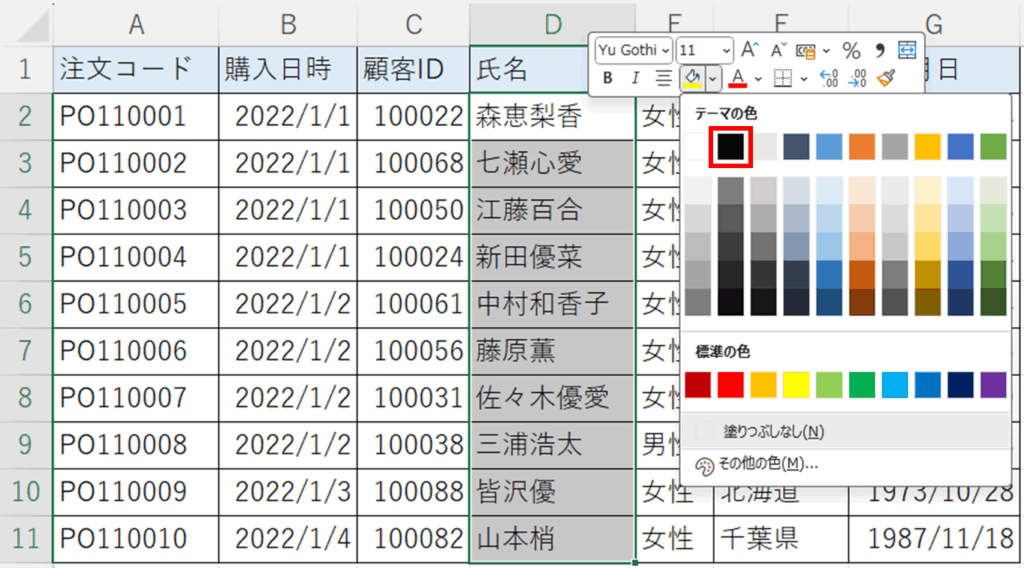Click the merge and center icon
Screen dimensions: 1024x568
coord(907,50)
